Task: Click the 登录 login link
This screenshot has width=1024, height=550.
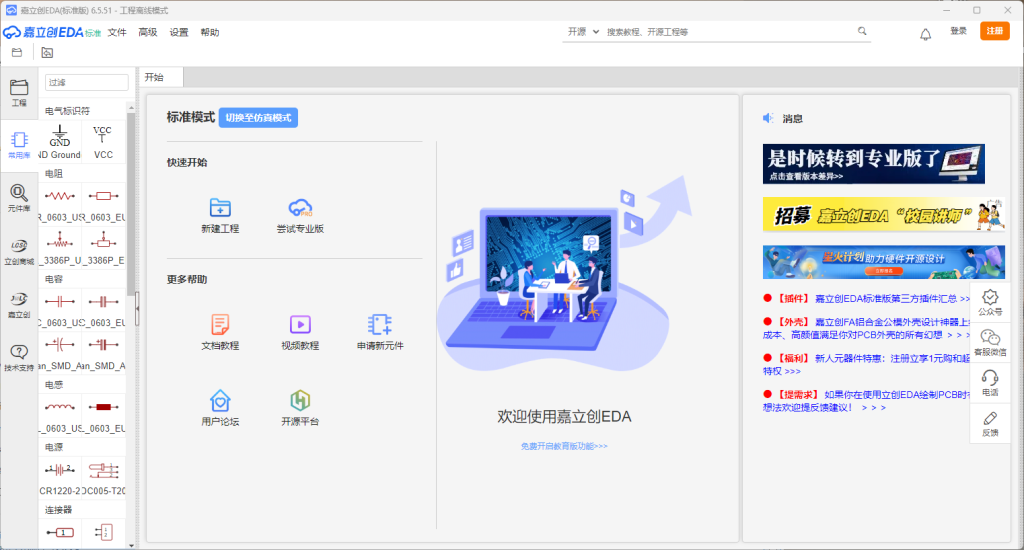Action: pyautogui.click(x=958, y=31)
